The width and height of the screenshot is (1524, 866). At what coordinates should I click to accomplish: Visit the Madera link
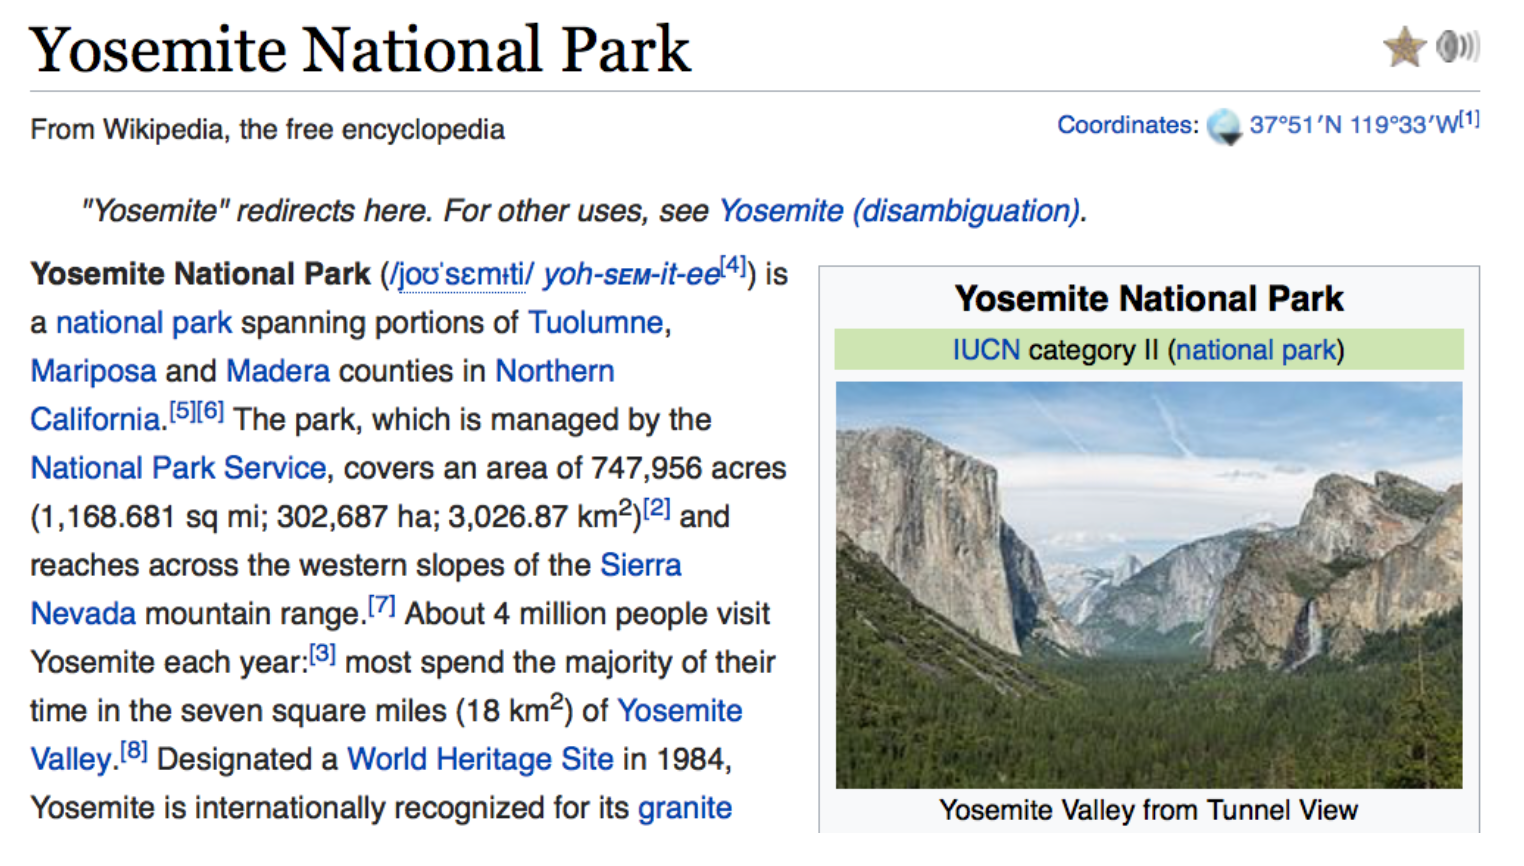click(278, 371)
